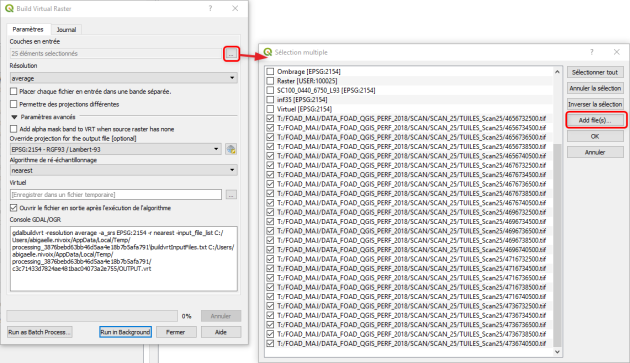
Task: Select the 4676734500.tif row text
Action: click(x=411, y=174)
